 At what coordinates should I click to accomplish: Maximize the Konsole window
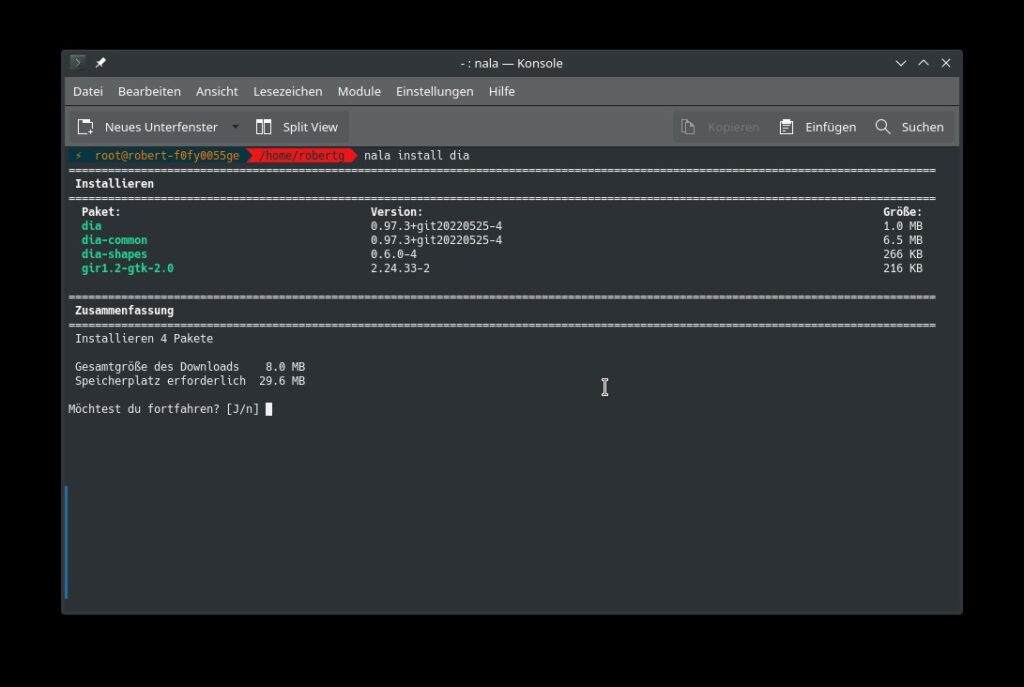(x=923, y=63)
